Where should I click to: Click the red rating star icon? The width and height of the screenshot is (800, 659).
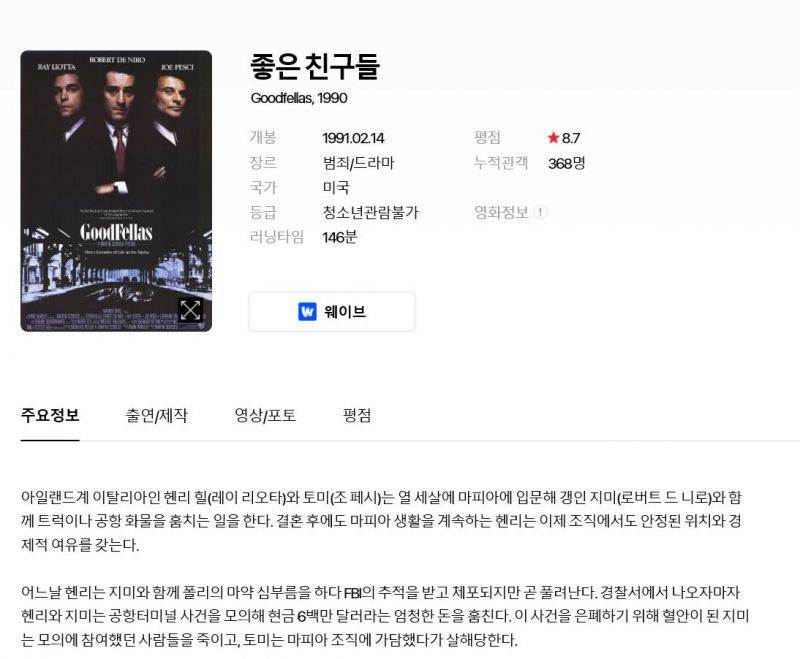click(553, 138)
